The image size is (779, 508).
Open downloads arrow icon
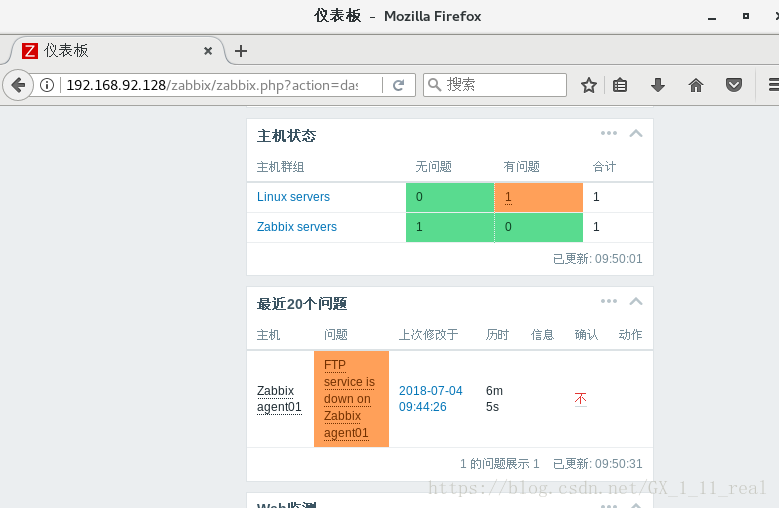click(658, 85)
